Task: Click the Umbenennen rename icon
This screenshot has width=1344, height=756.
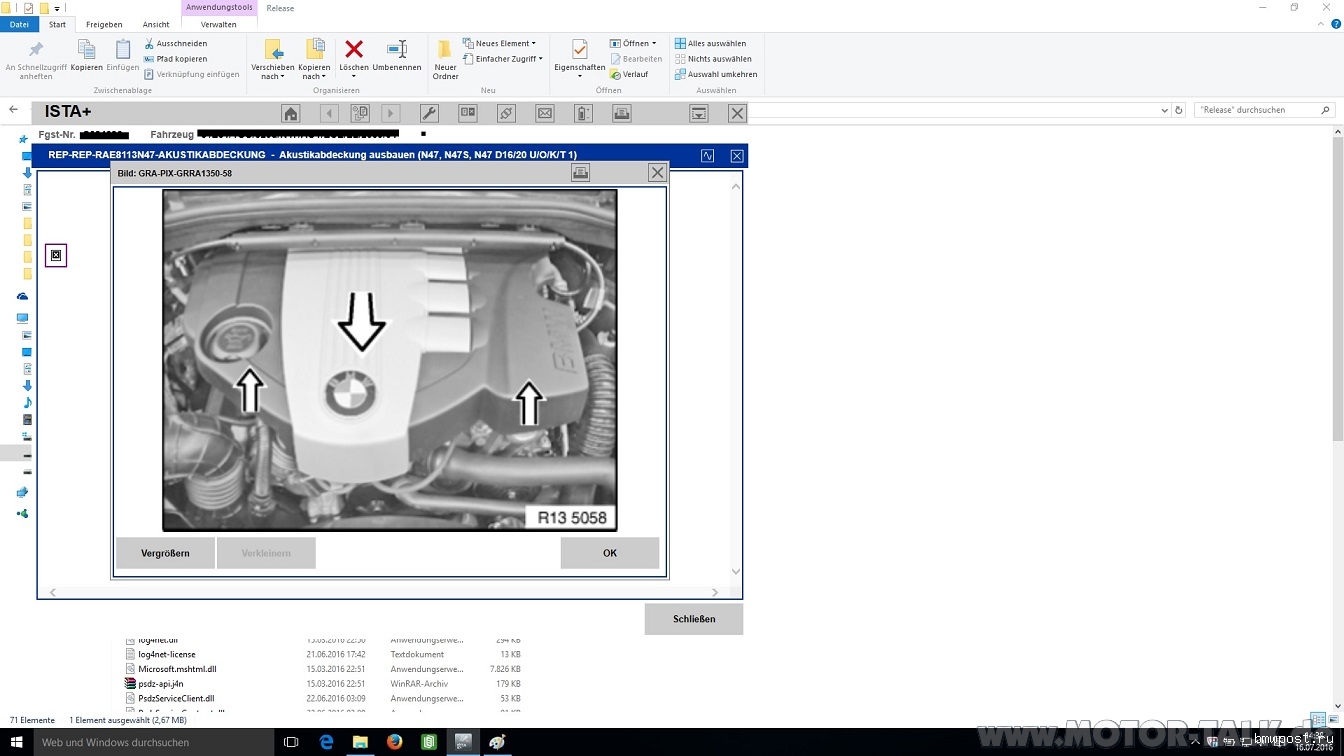Action: pyautogui.click(x=397, y=49)
